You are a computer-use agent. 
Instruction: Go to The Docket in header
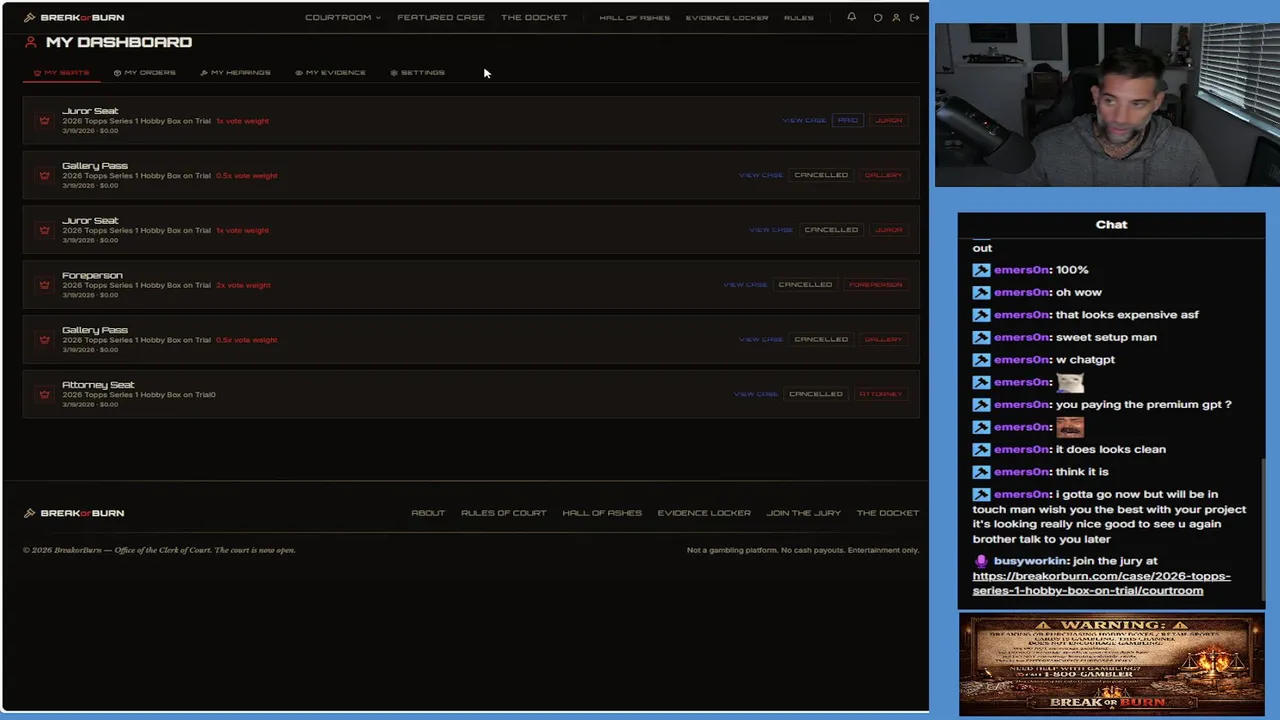tap(534, 17)
